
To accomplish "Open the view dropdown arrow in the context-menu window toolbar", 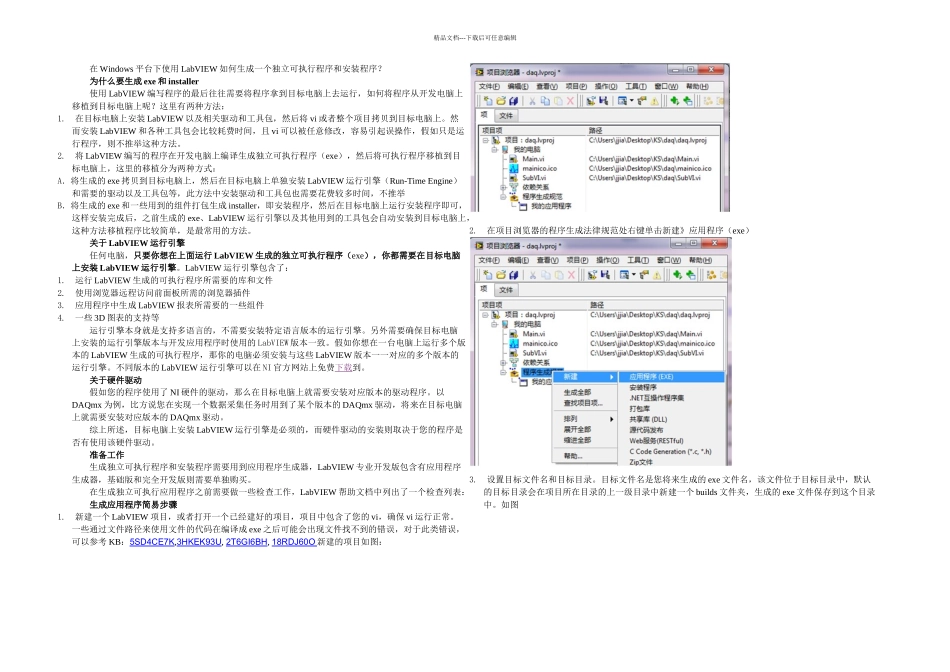I will 634,274.
